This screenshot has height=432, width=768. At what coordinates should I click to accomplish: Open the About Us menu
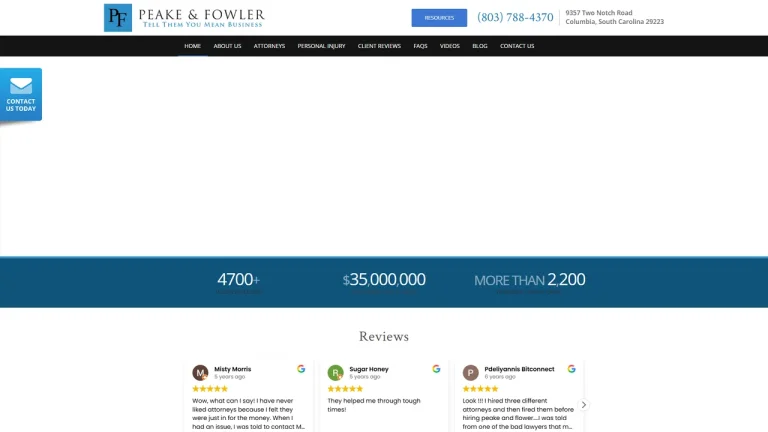pyautogui.click(x=227, y=46)
